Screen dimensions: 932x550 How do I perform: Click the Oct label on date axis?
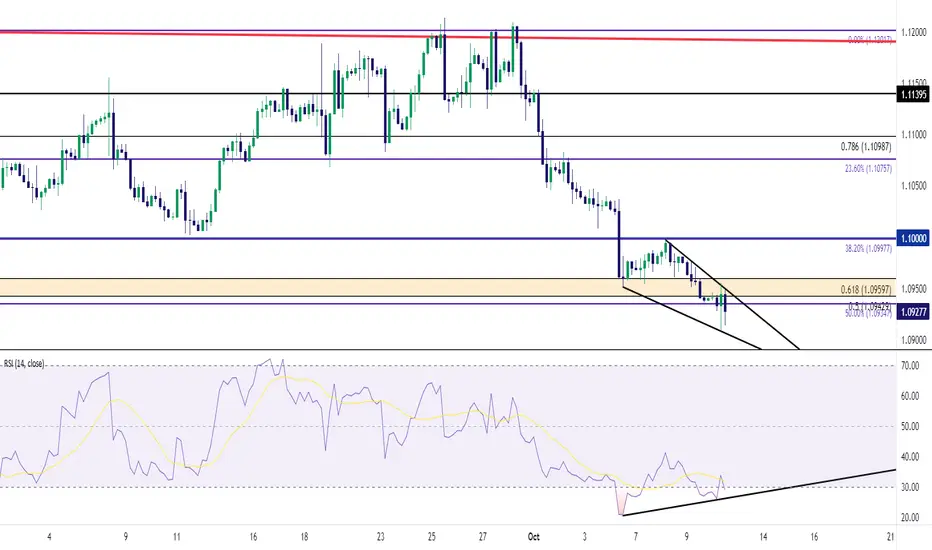(x=533, y=537)
